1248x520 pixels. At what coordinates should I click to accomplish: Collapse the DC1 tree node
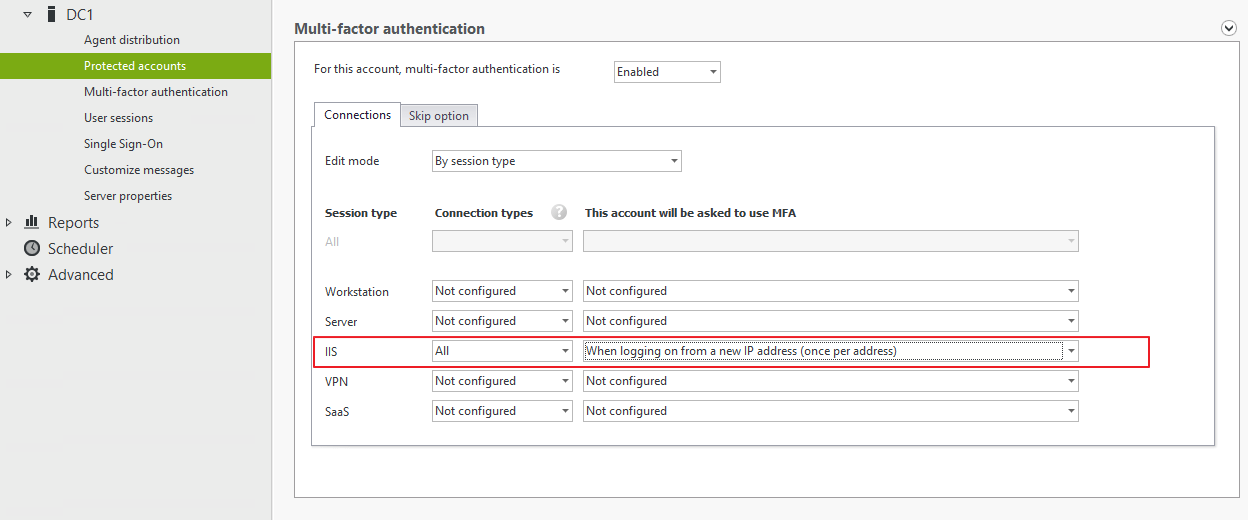pos(27,15)
